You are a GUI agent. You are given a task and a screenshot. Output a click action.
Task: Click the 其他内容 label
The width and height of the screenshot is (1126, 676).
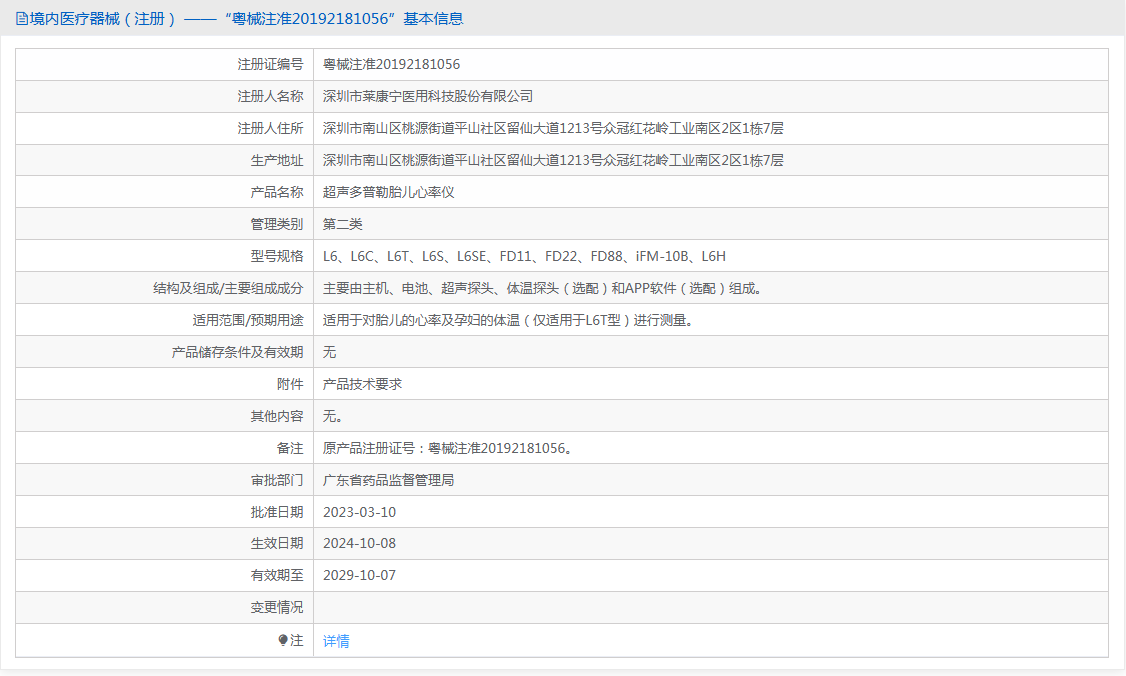[x=276, y=416]
